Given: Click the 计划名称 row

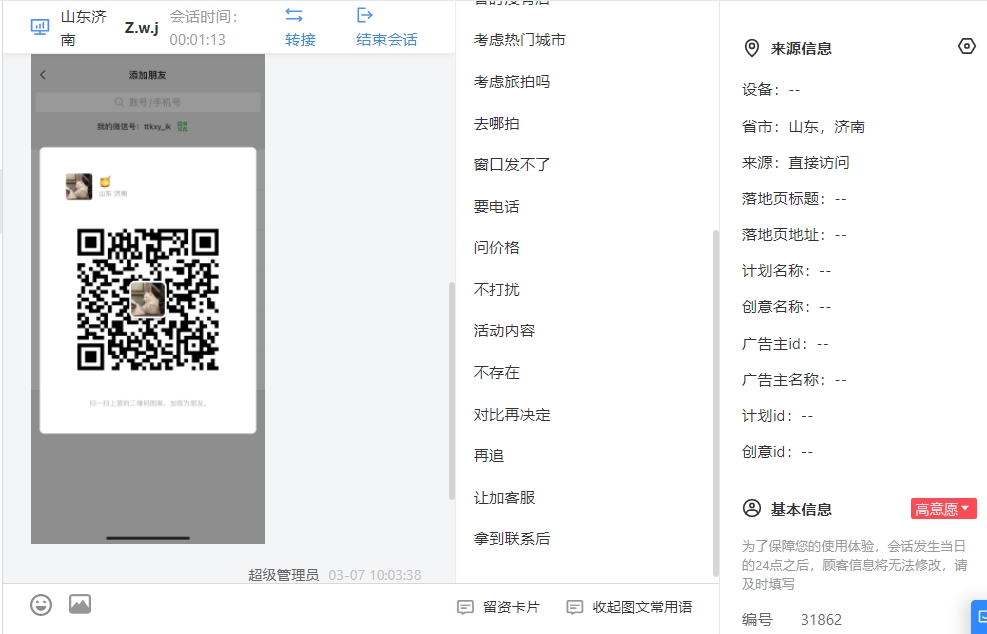Looking at the screenshot, I should pos(786,271).
